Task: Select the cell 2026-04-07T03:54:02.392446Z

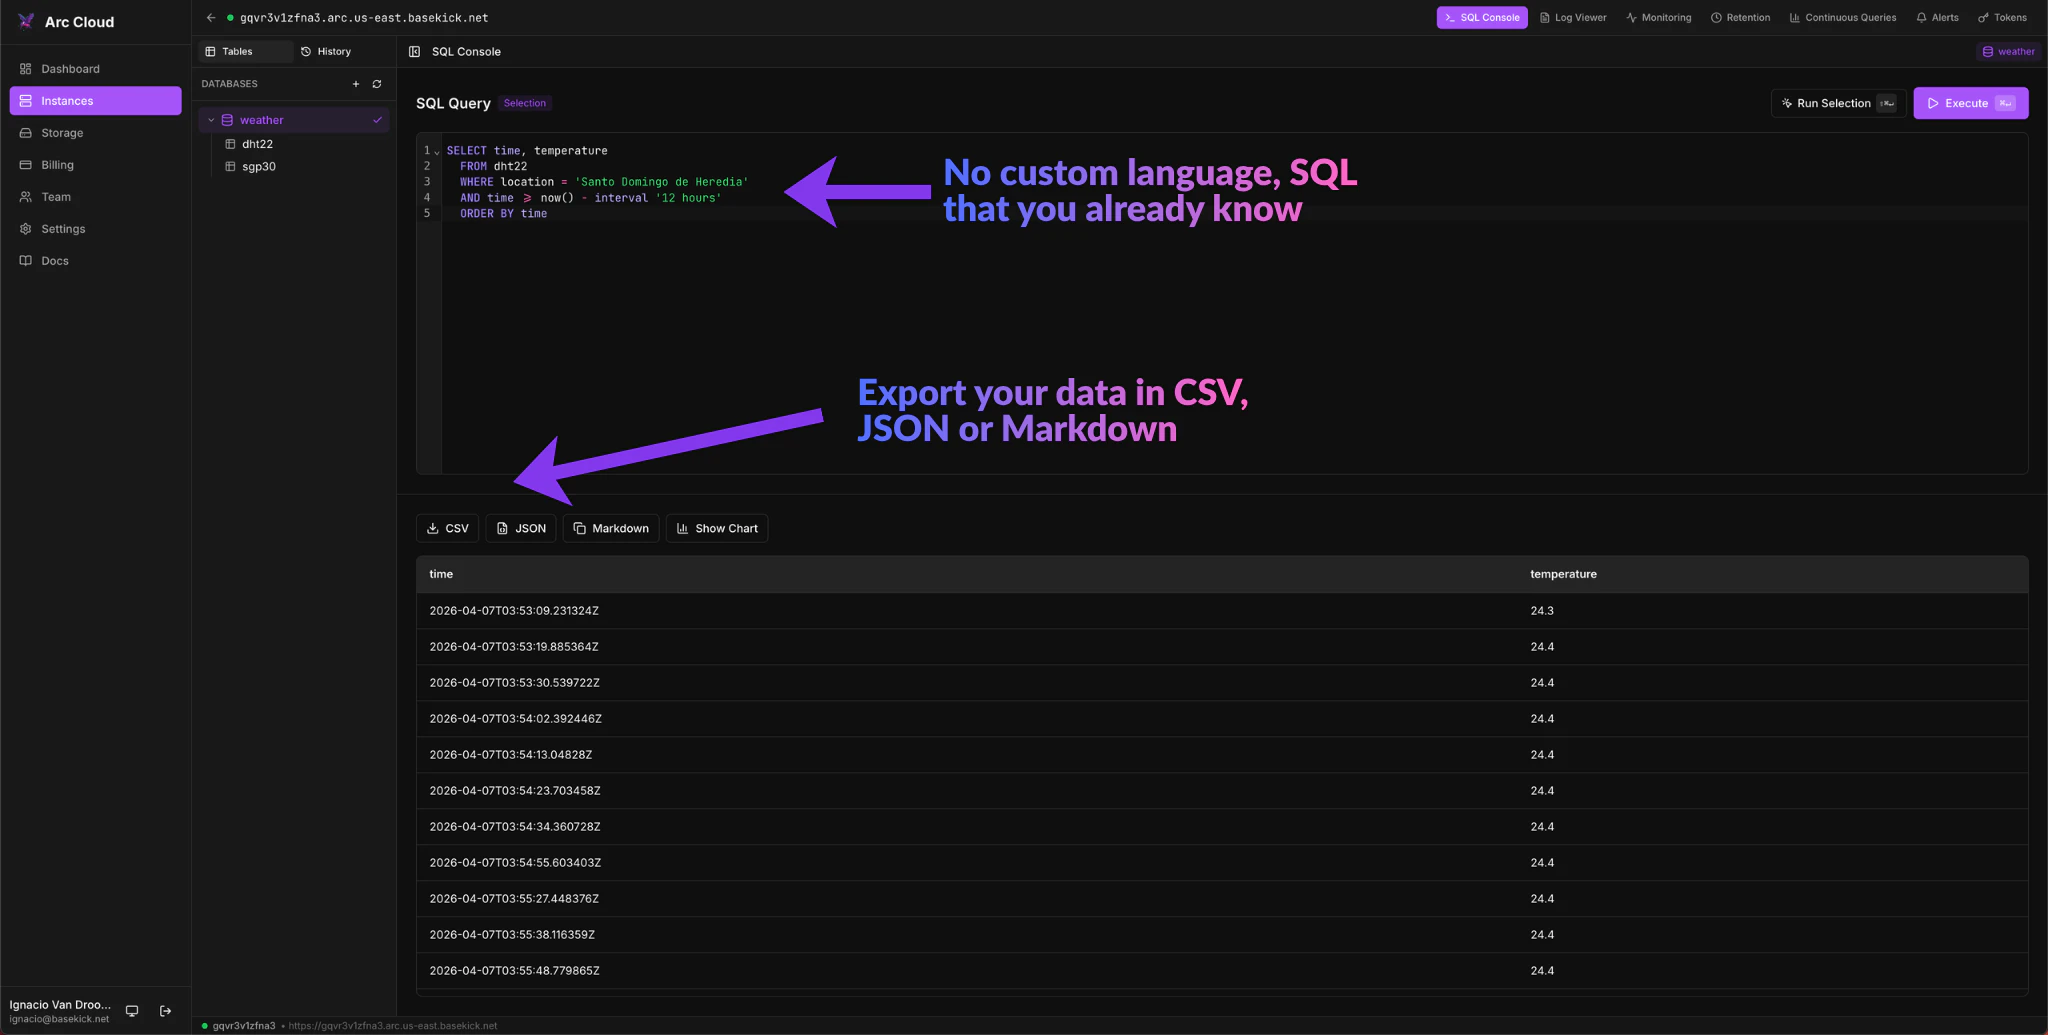Action: click(515, 719)
